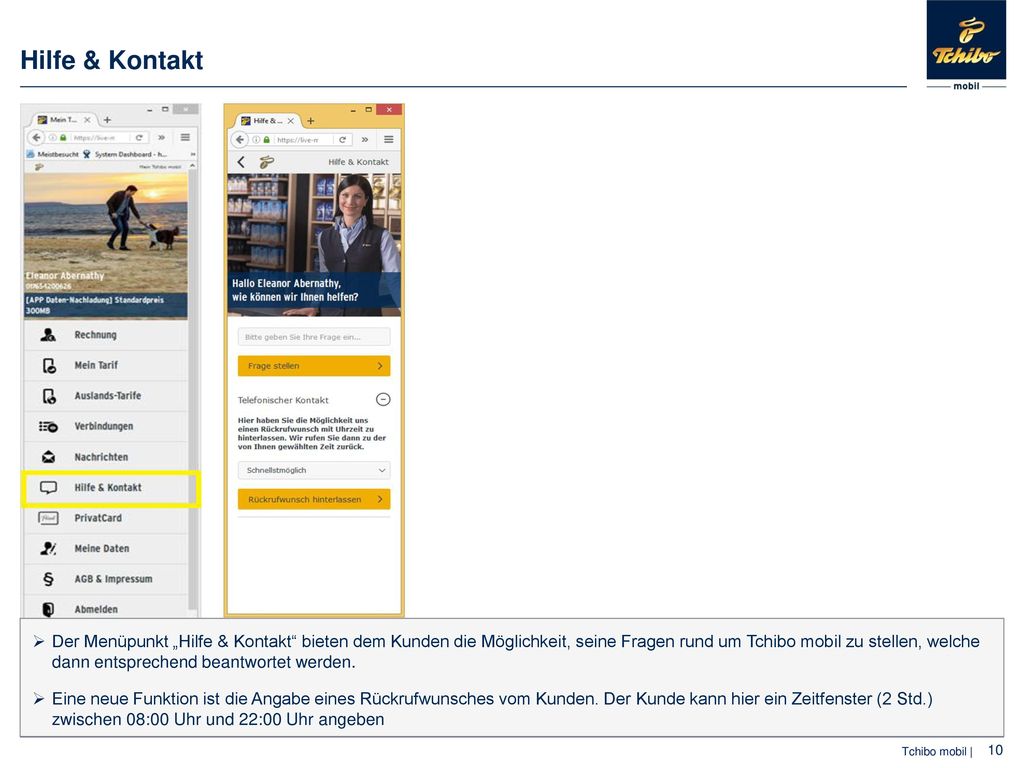Open hamburger menu in Hilfe & Kontakt browser window

pyautogui.click(x=389, y=139)
